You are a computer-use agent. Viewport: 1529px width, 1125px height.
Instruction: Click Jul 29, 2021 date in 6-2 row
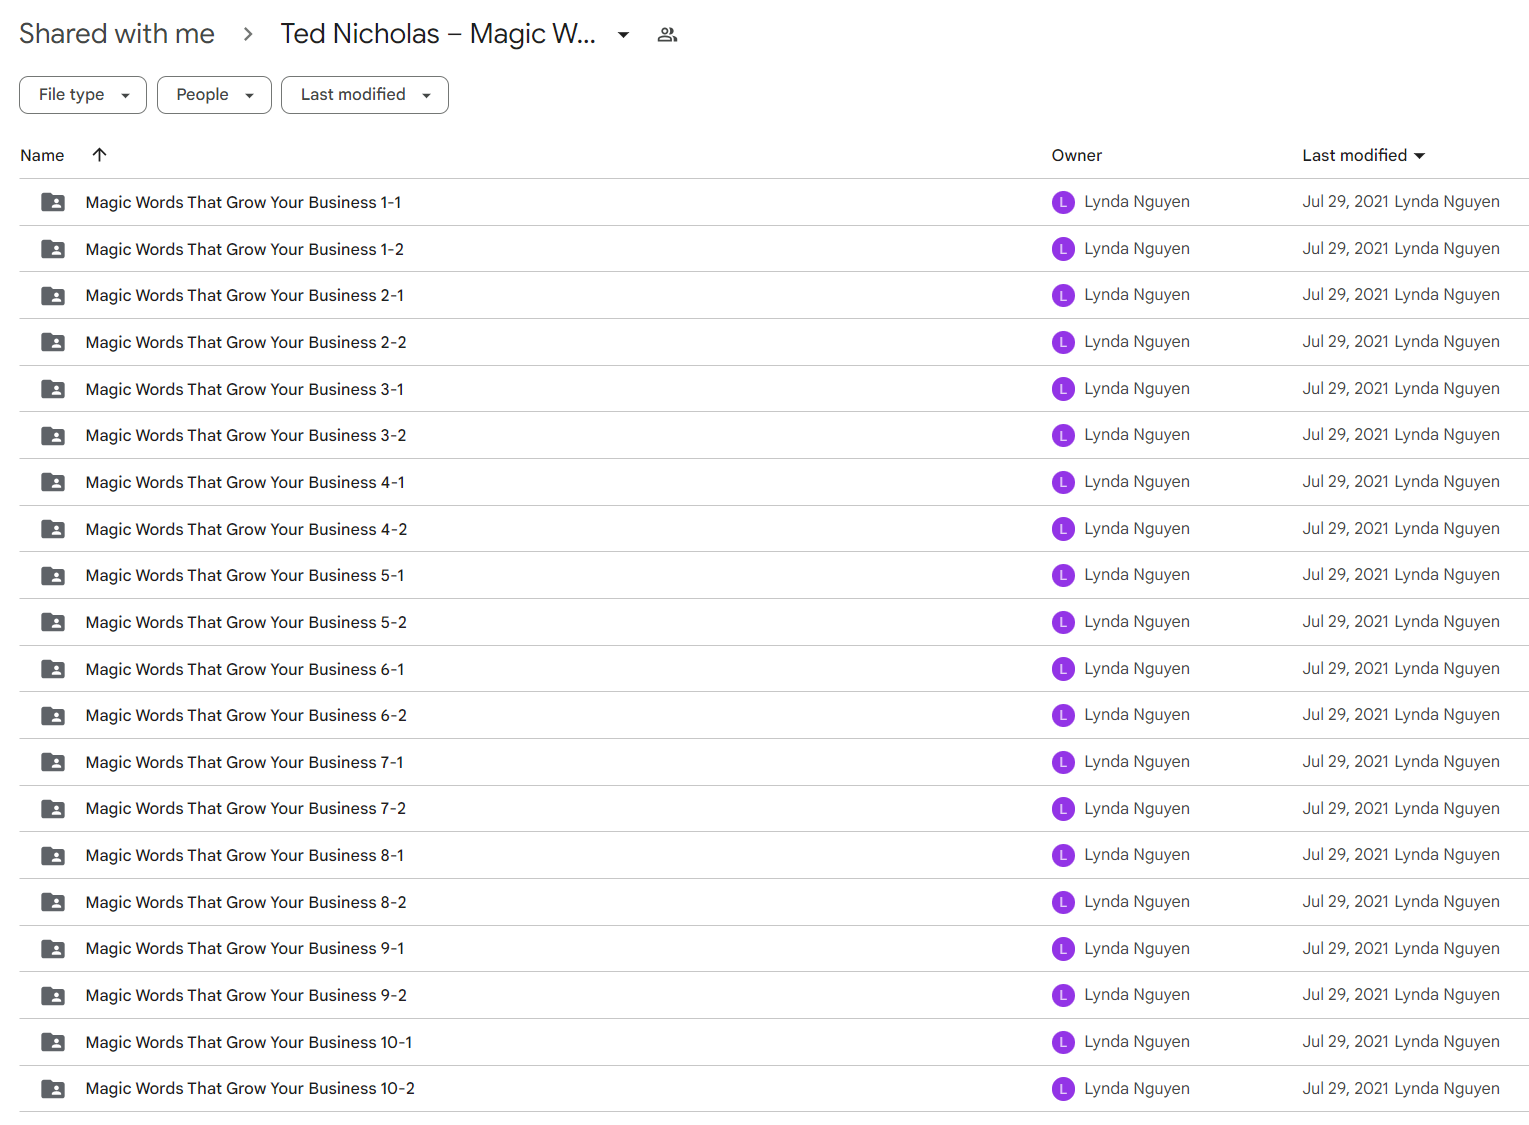(1345, 715)
